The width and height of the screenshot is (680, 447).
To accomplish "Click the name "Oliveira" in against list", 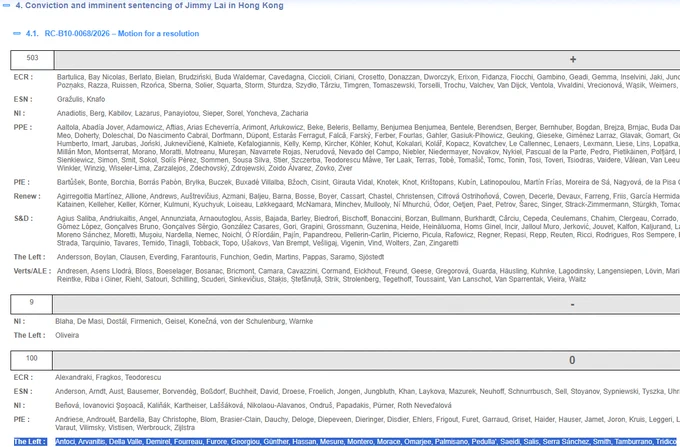I will pos(67,335).
